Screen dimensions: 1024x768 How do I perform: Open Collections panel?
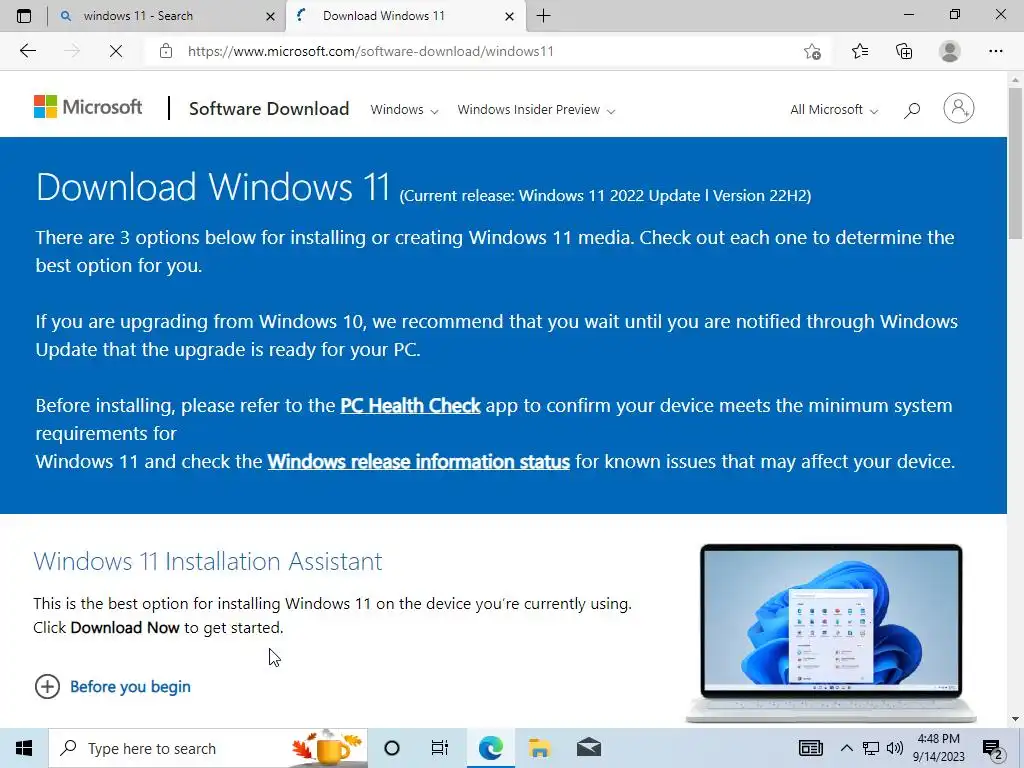(x=904, y=51)
